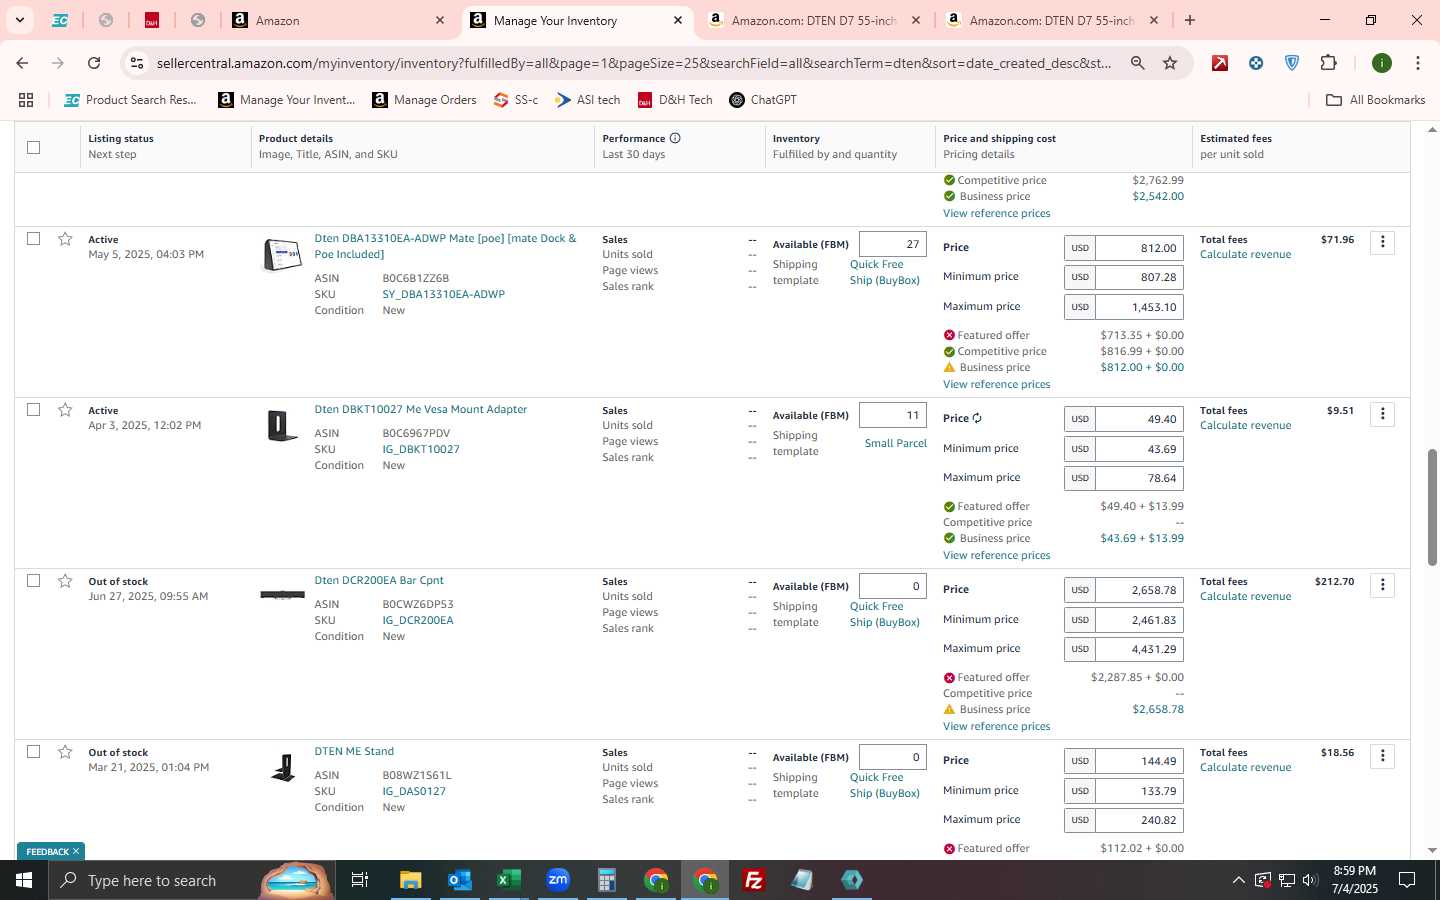Open the site information icon in address bar
Viewport: 1440px width, 900px height.
pyautogui.click(x=137, y=63)
